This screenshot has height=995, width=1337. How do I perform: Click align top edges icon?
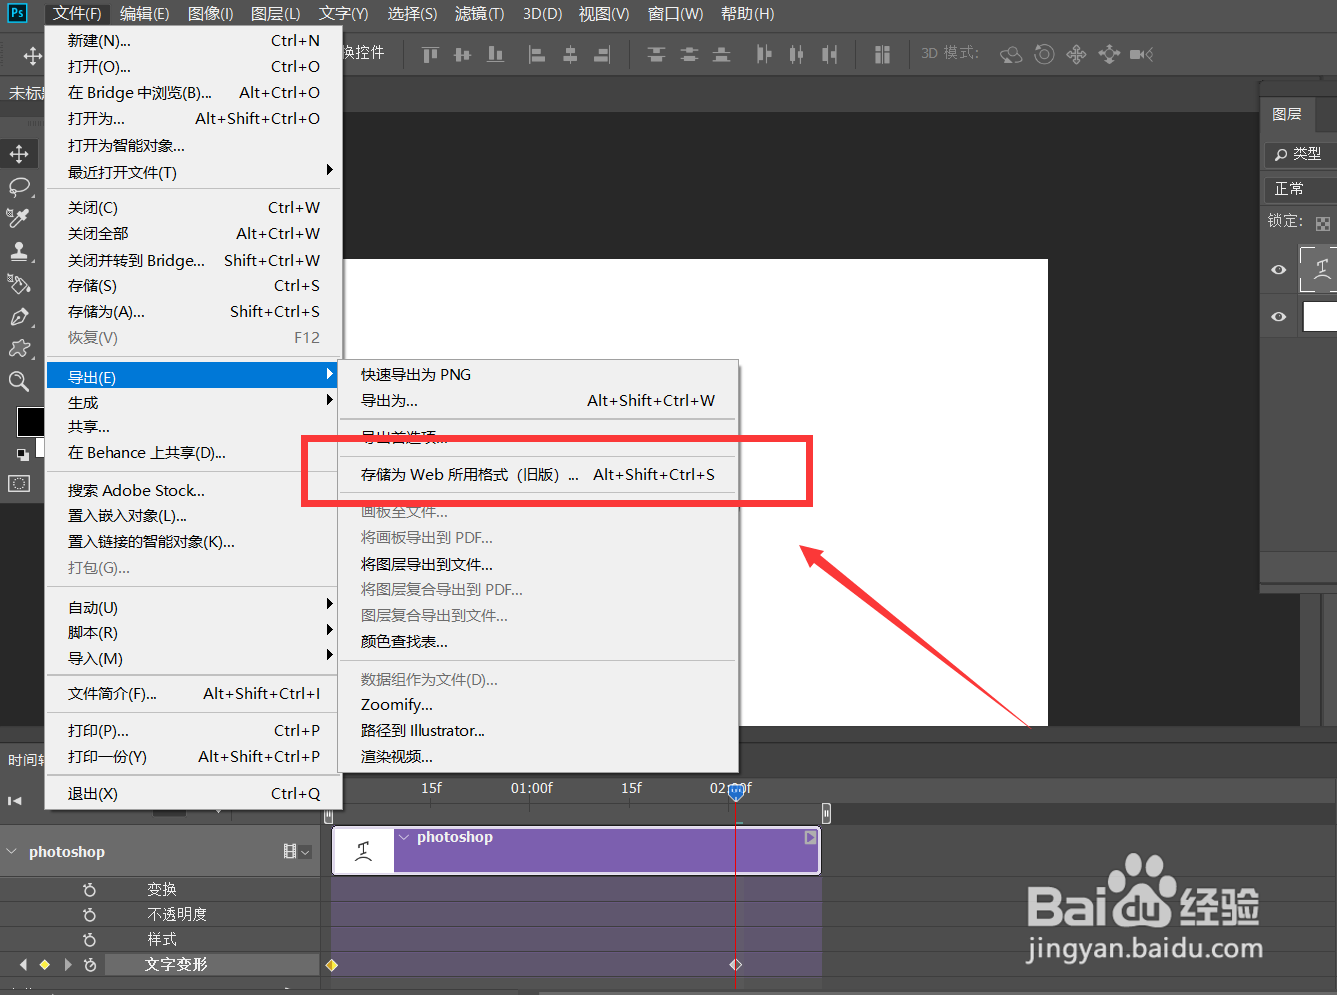tap(430, 54)
